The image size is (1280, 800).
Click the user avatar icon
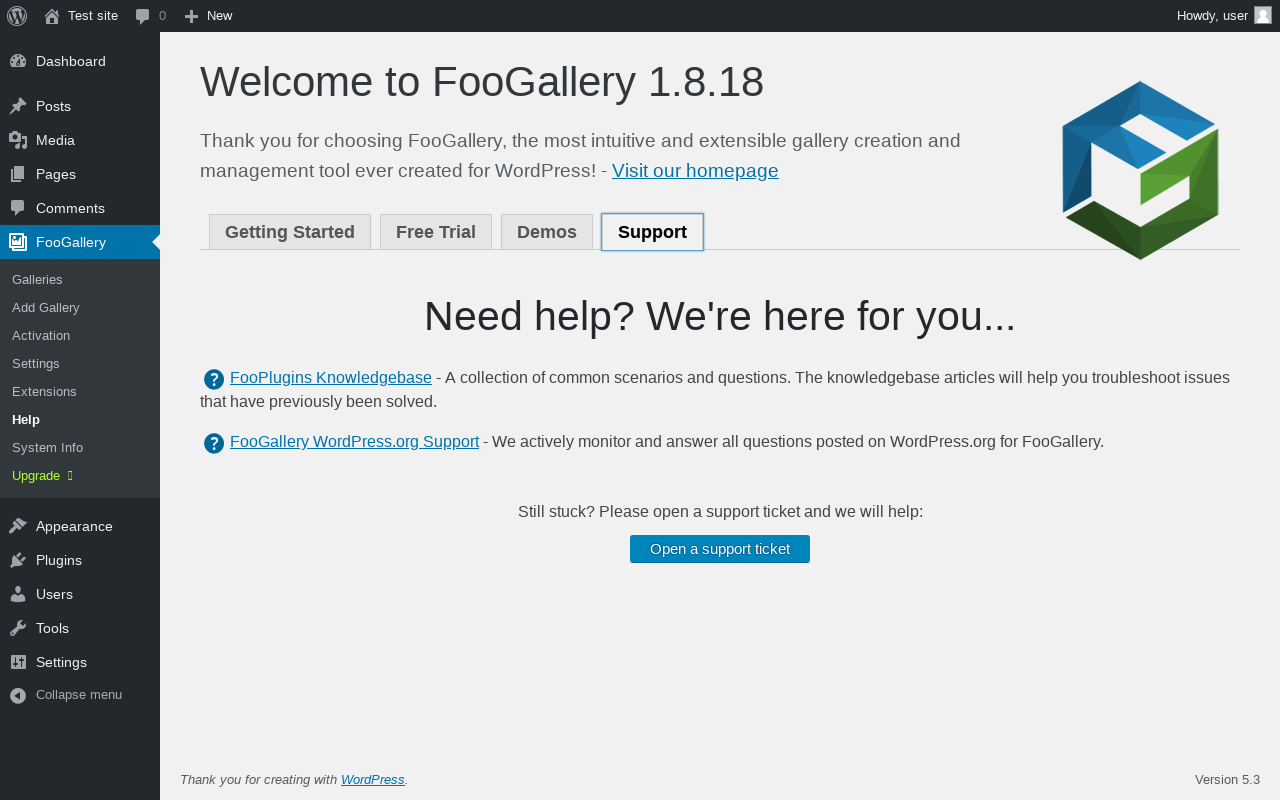point(1263,15)
